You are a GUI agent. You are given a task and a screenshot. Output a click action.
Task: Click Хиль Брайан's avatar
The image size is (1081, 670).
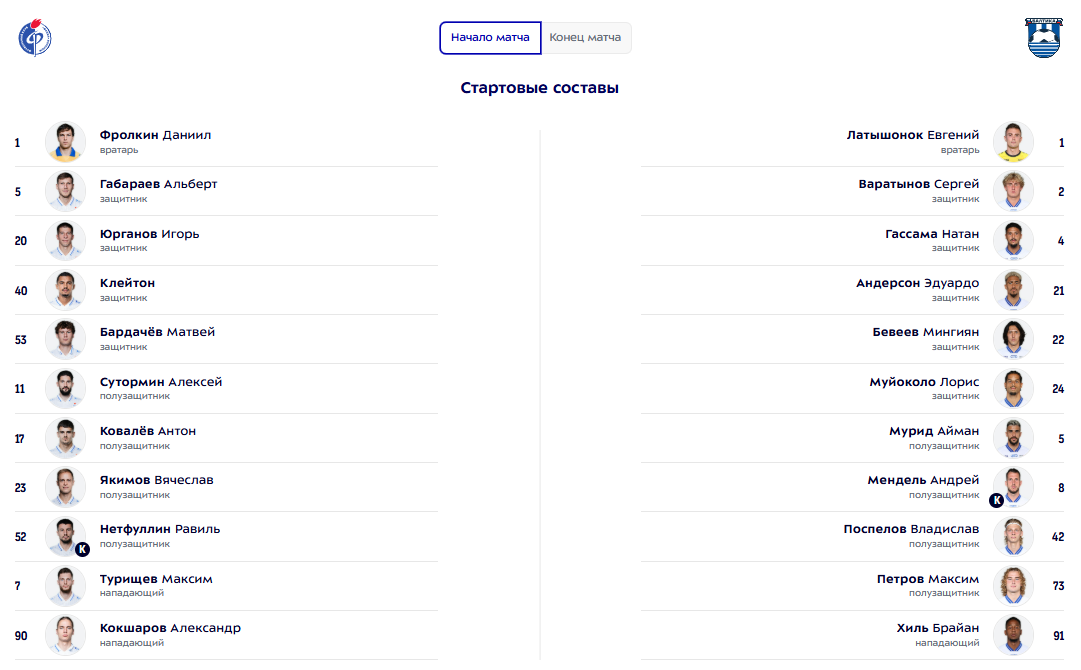pyautogui.click(x=1013, y=635)
